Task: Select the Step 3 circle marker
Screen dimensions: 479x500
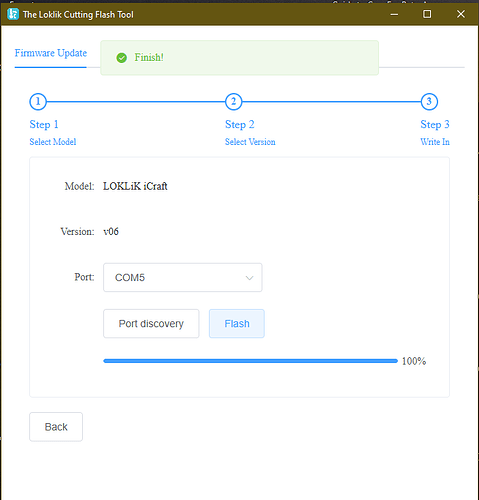Action: click(x=429, y=102)
